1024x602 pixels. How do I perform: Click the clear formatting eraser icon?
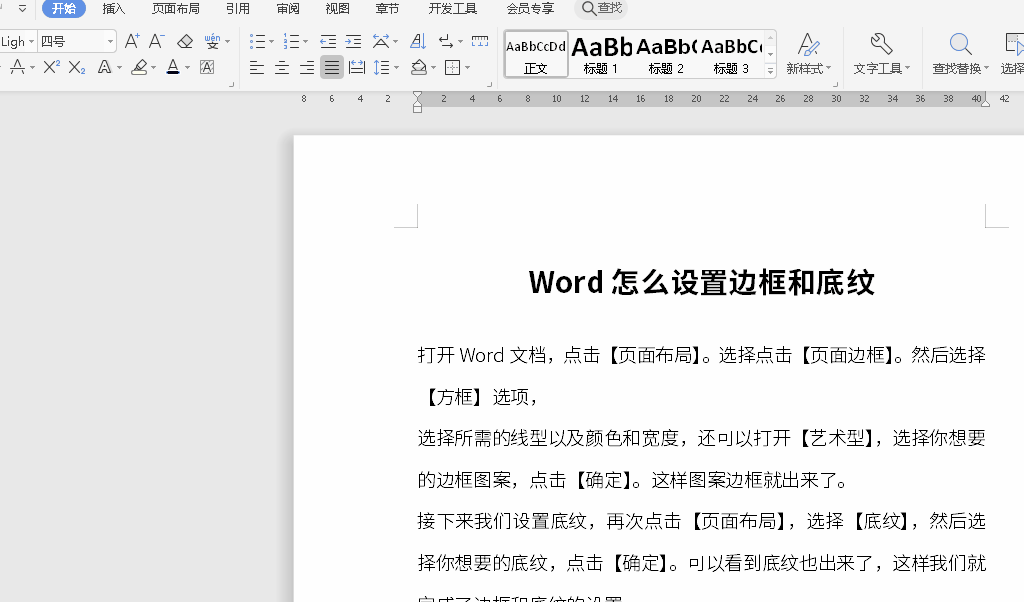point(185,42)
